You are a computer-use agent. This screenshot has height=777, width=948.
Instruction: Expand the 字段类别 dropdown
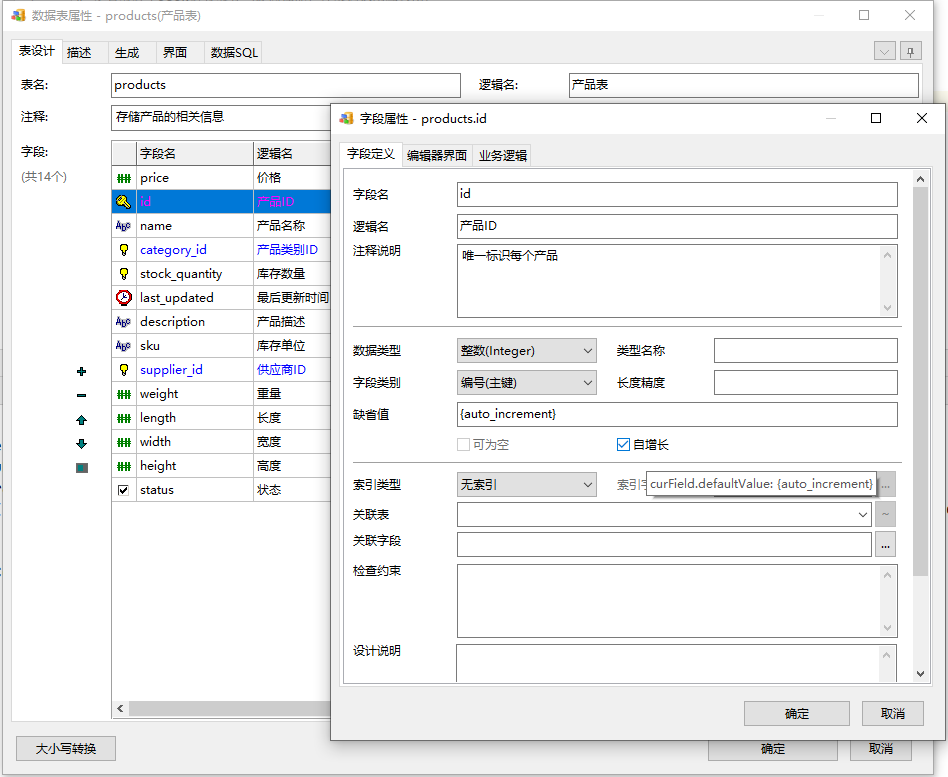526,383
